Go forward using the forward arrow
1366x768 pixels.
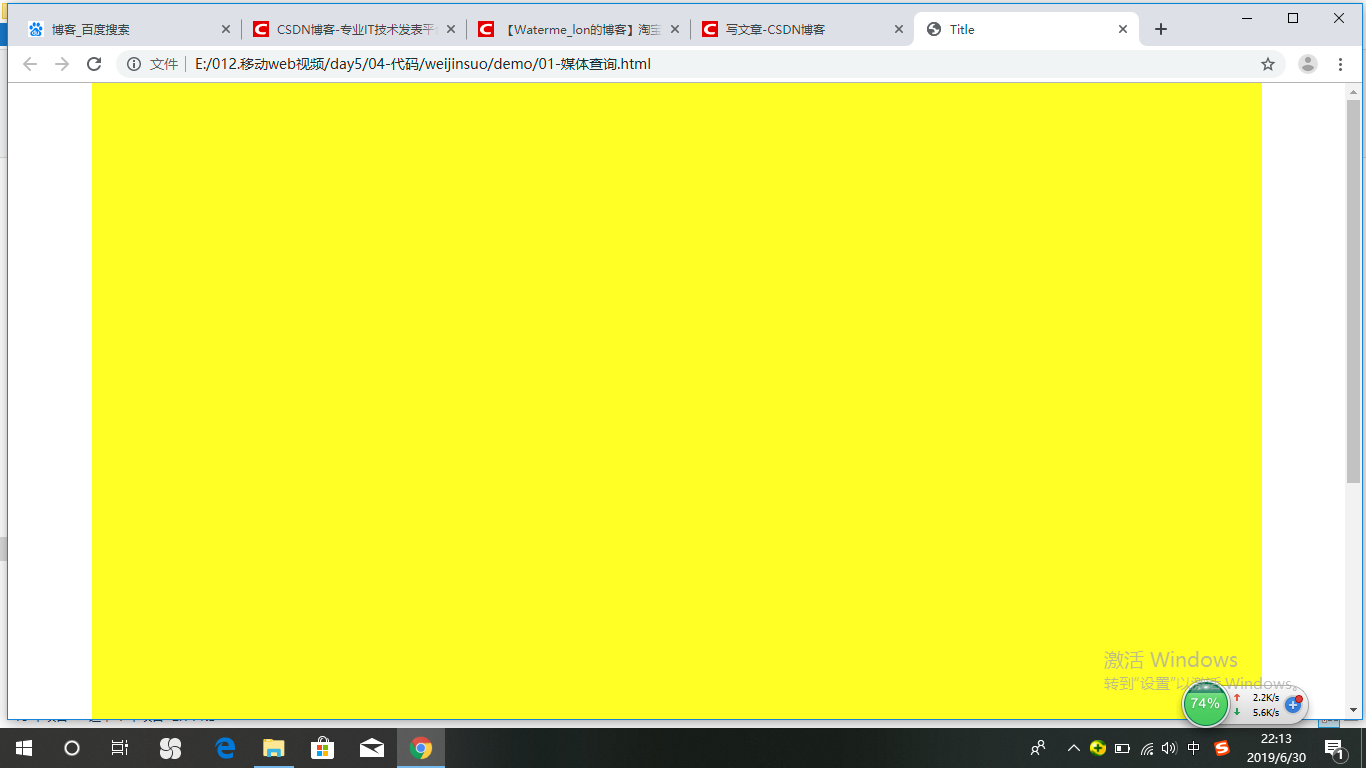[x=62, y=64]
